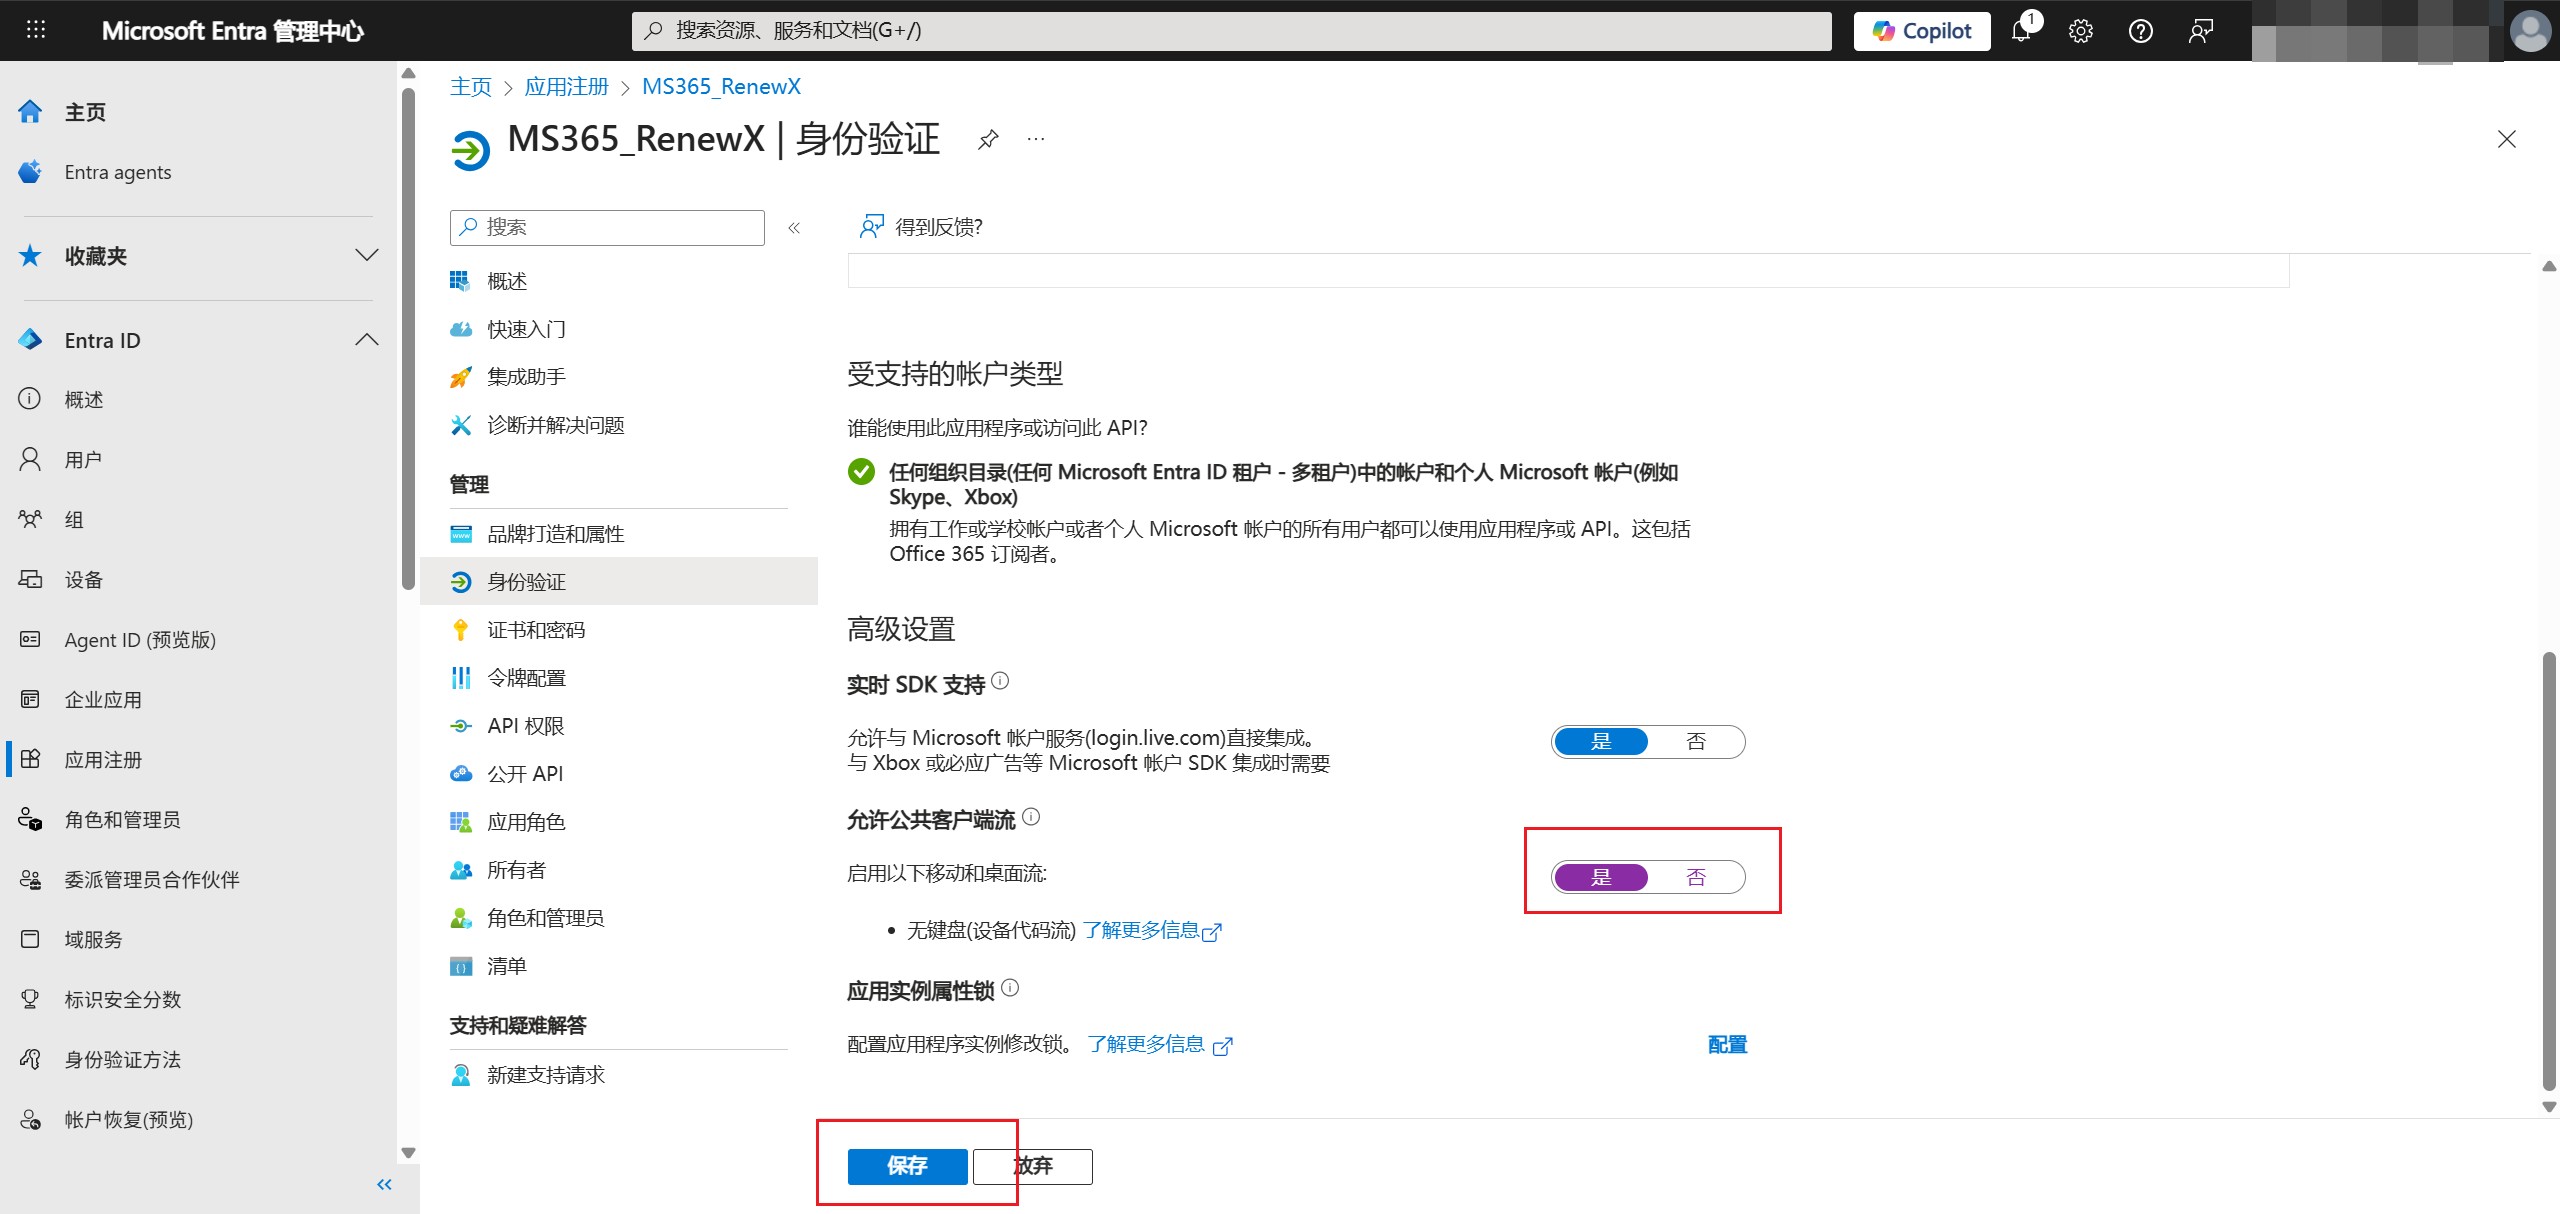This screenshot has height=1214, width=2560.
Task: Click 得到反馈? feedback link
Action: [921, 227]
